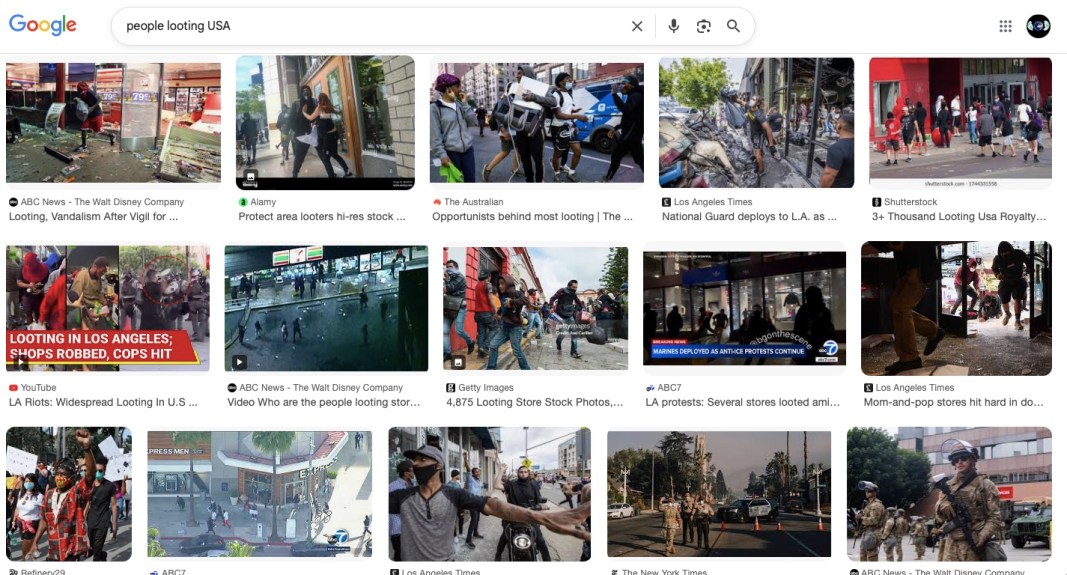1067x575 pixels.
Task: Open "4,875 Looting Store Stock Photos" link
Action: [x=534, y=402]
